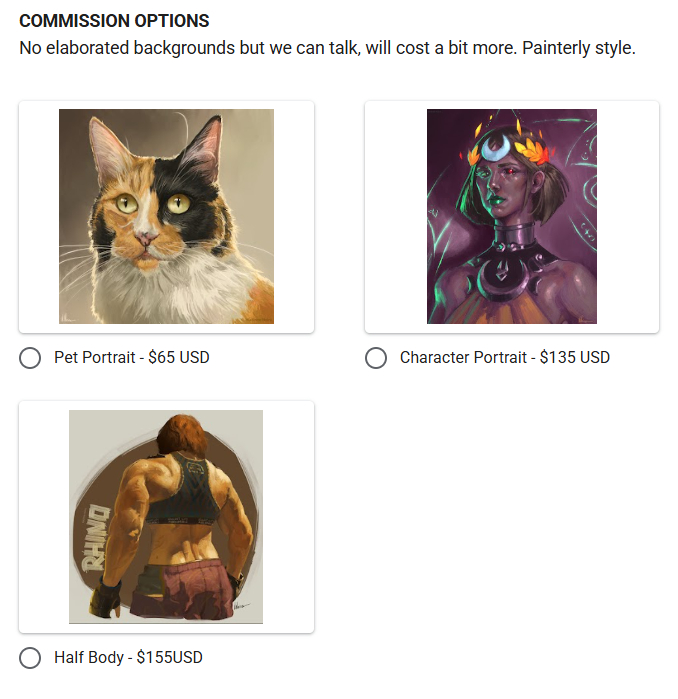
Task: Click the cat's right yellow eye
Action: point(180,203)
